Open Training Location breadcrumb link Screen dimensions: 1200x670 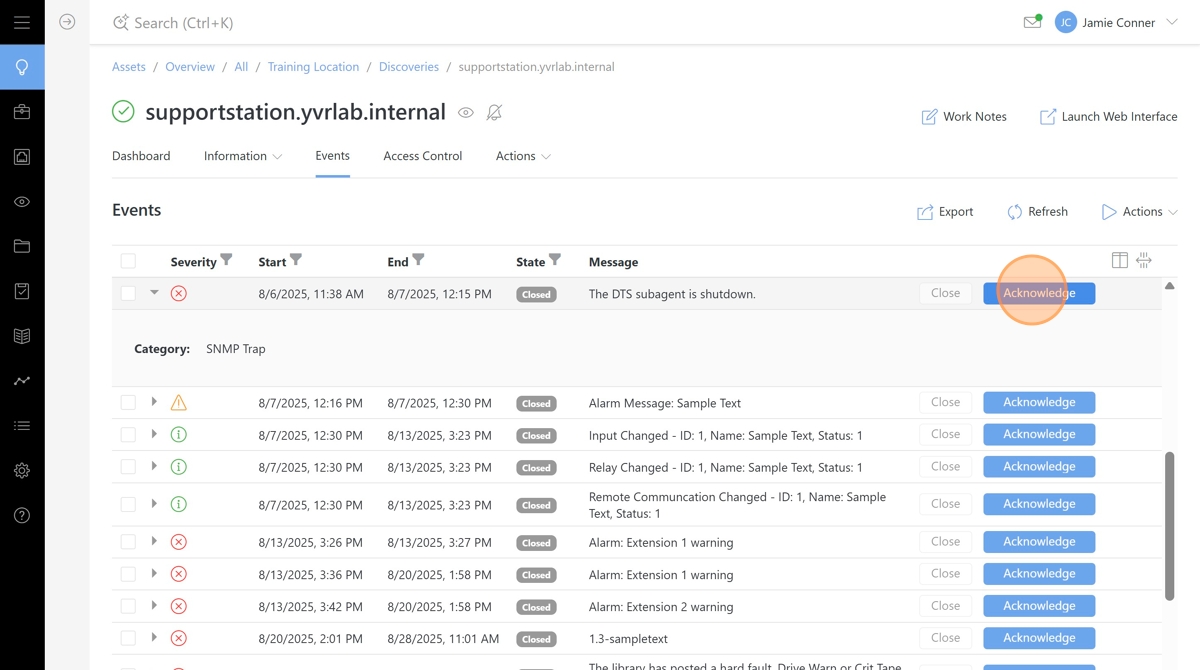click(313, 67)
